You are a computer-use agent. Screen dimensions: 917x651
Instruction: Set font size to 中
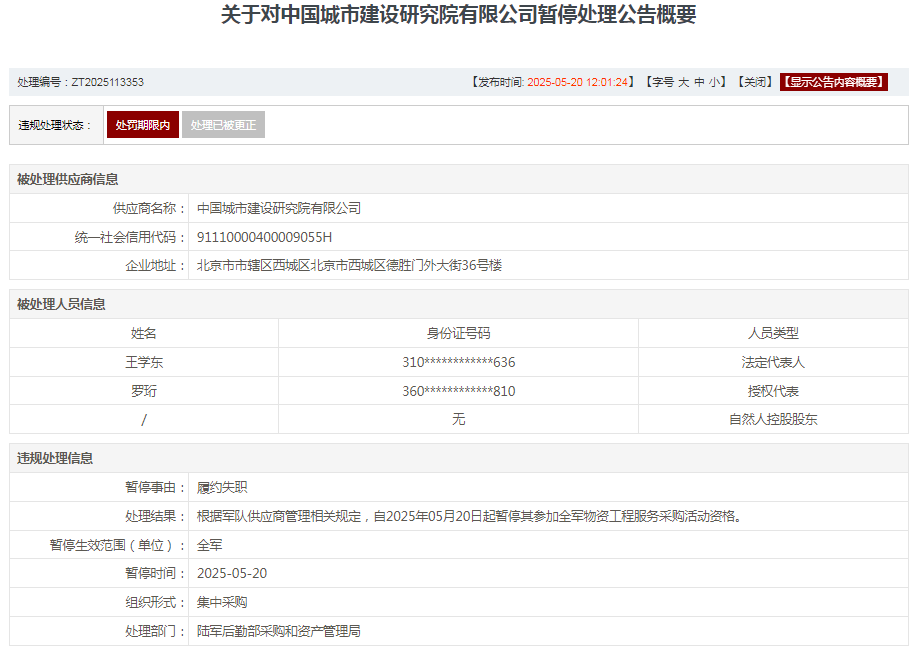tap(699, 82)
